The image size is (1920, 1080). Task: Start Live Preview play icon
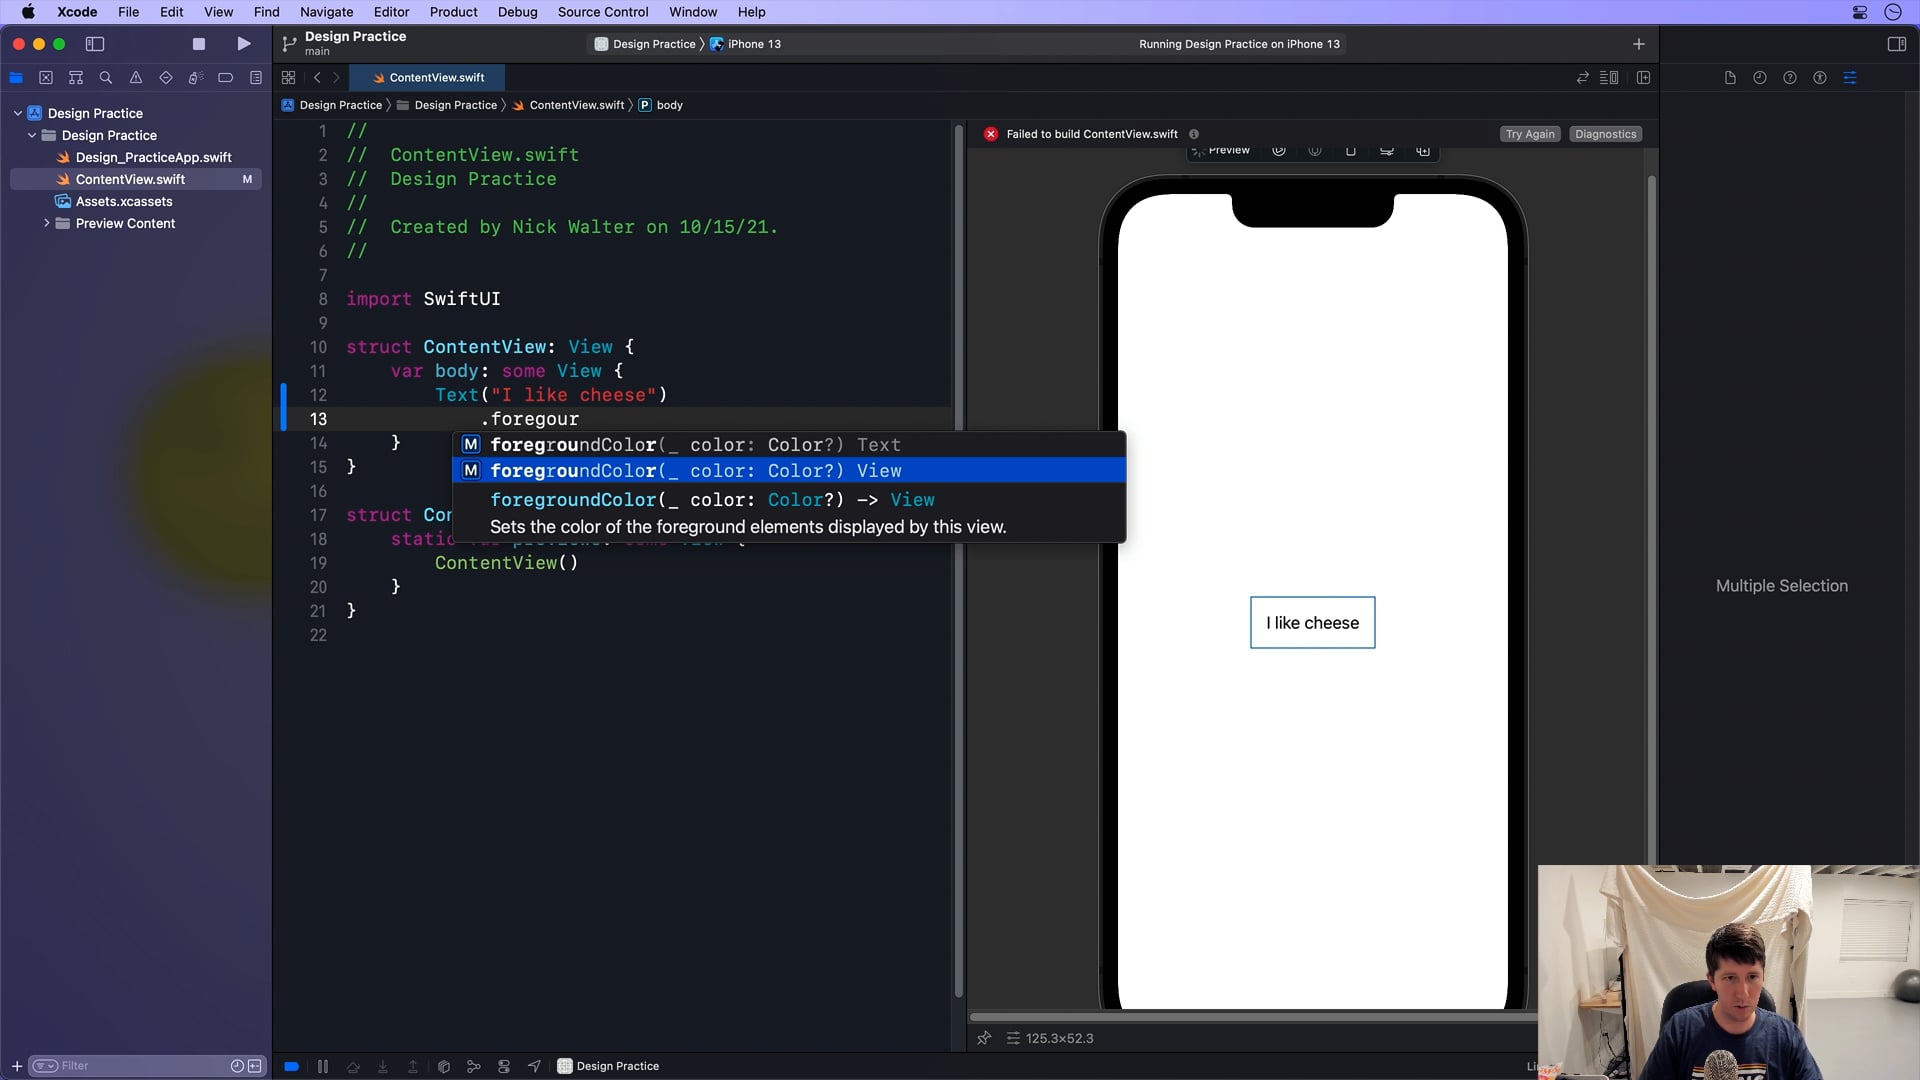tap(1279, 151)
